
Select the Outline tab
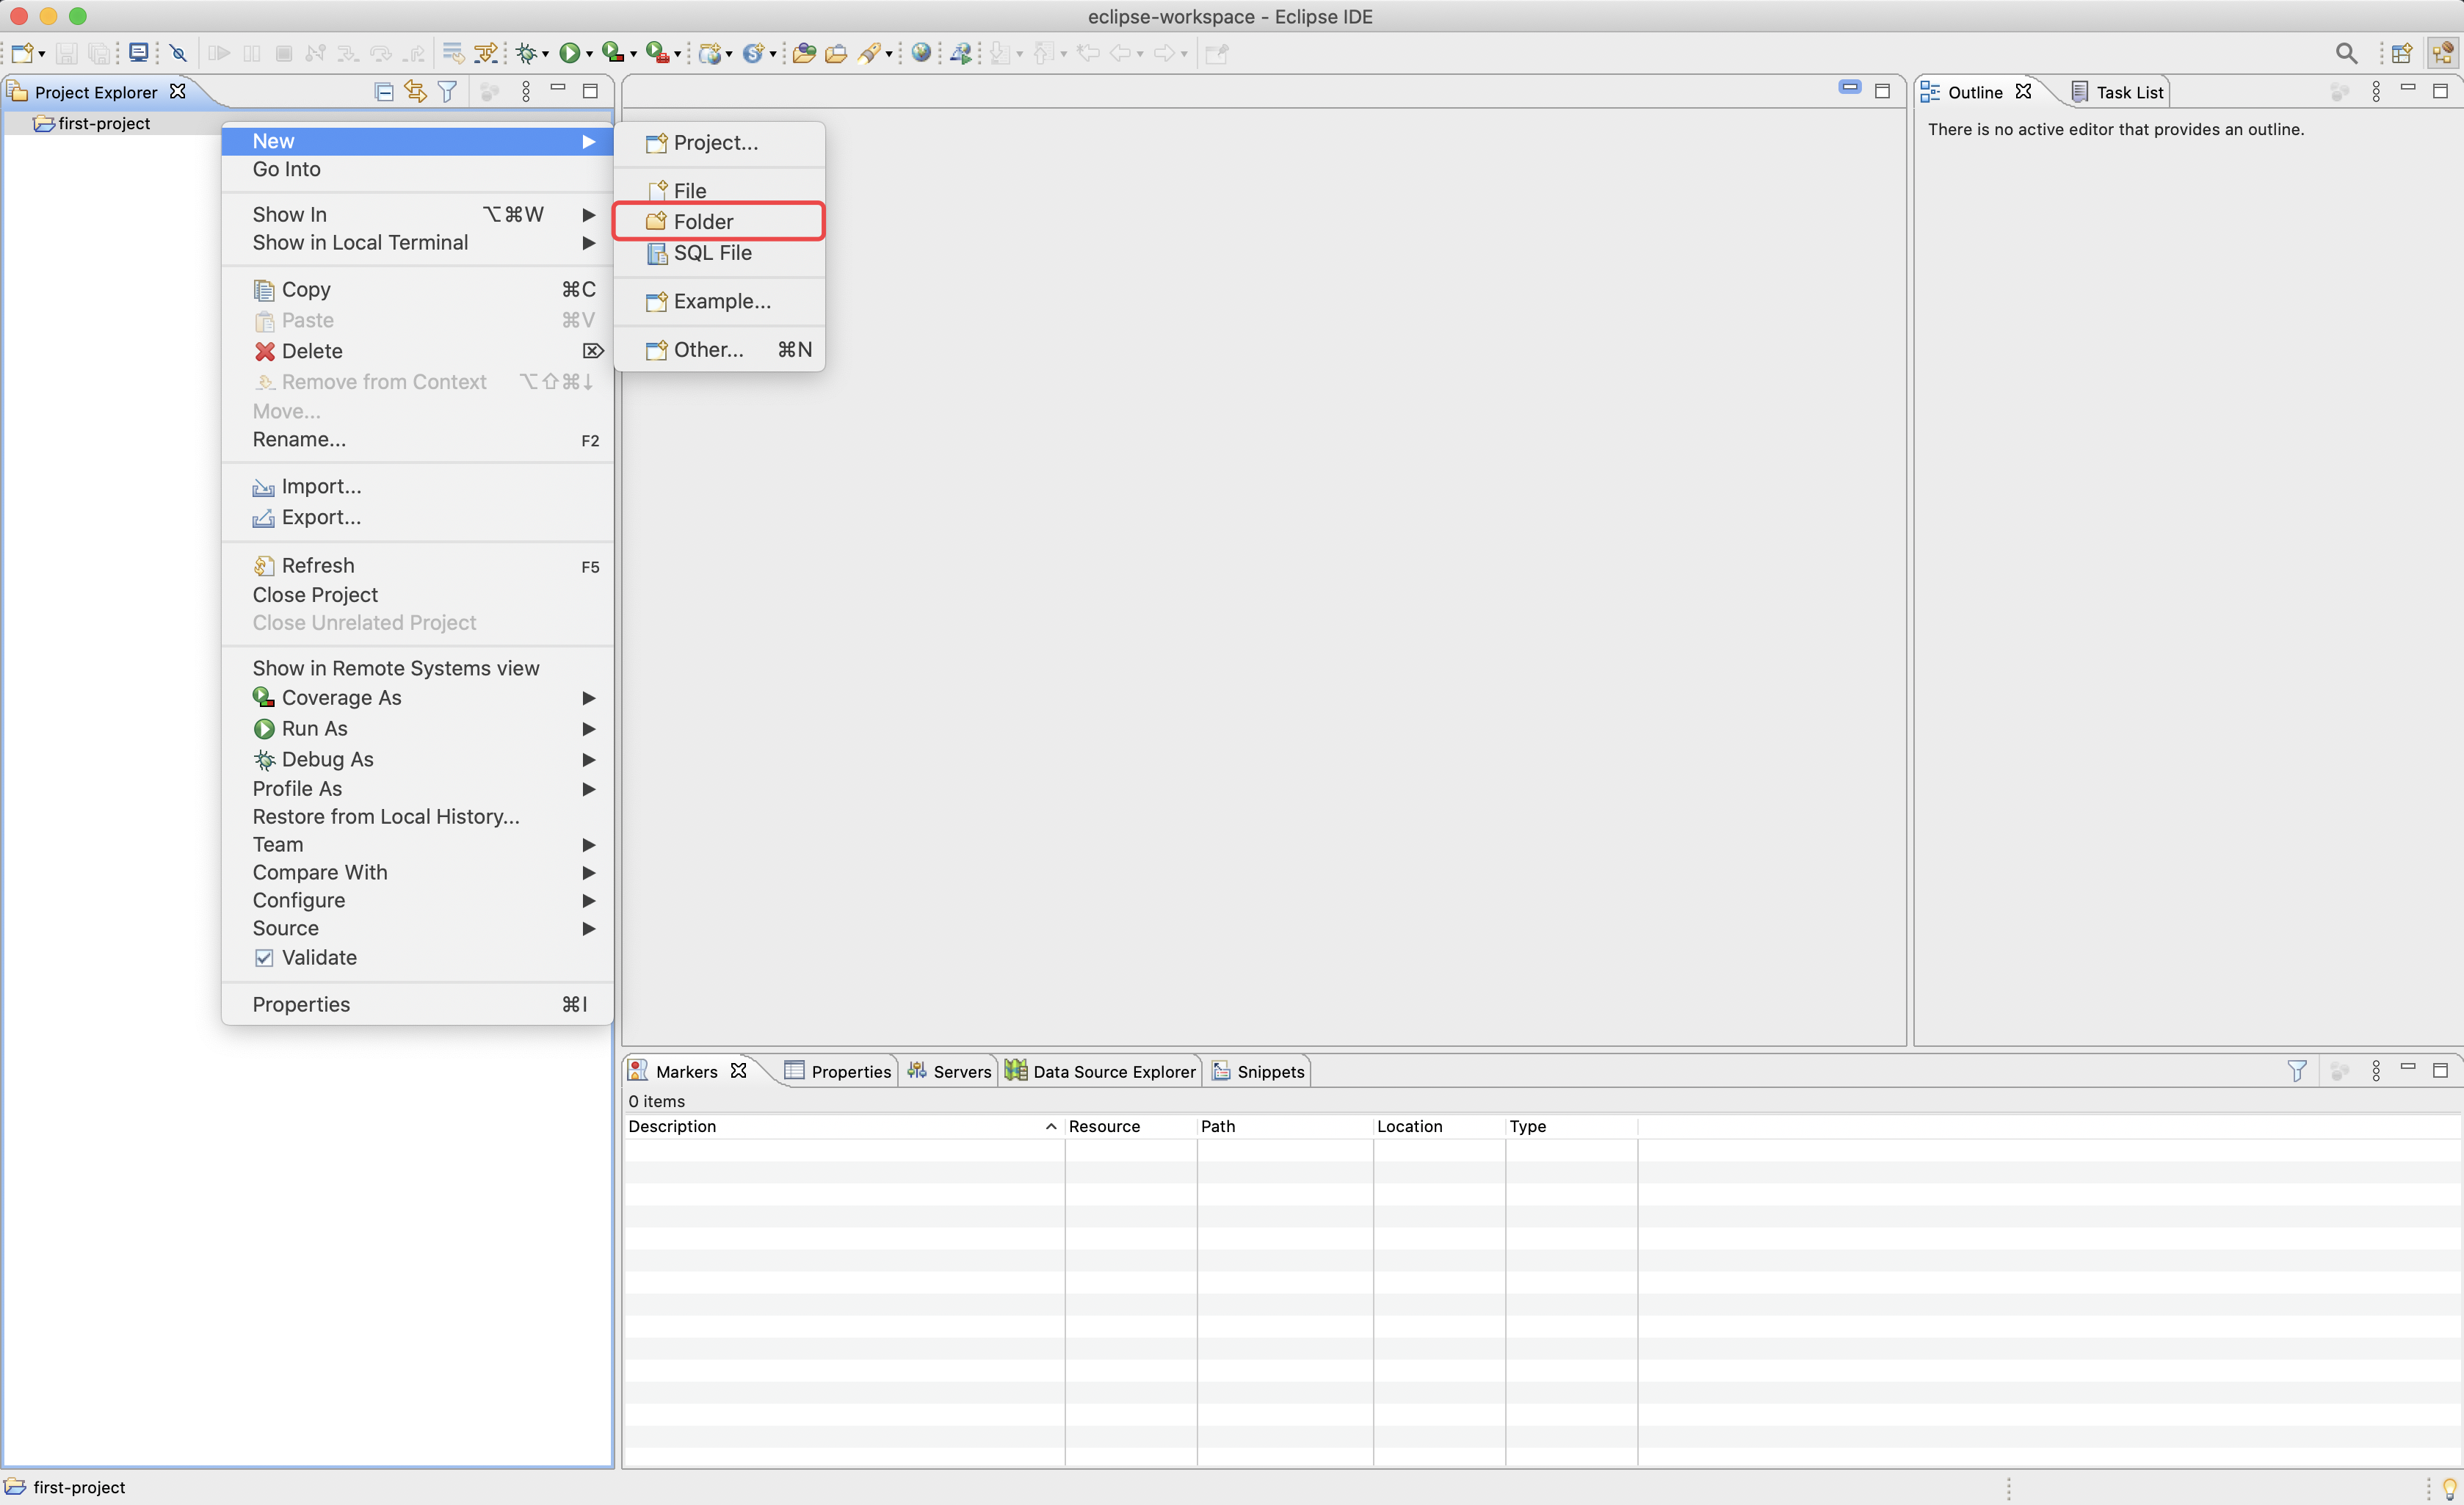pyautogui.click(x=1974, y=92)
